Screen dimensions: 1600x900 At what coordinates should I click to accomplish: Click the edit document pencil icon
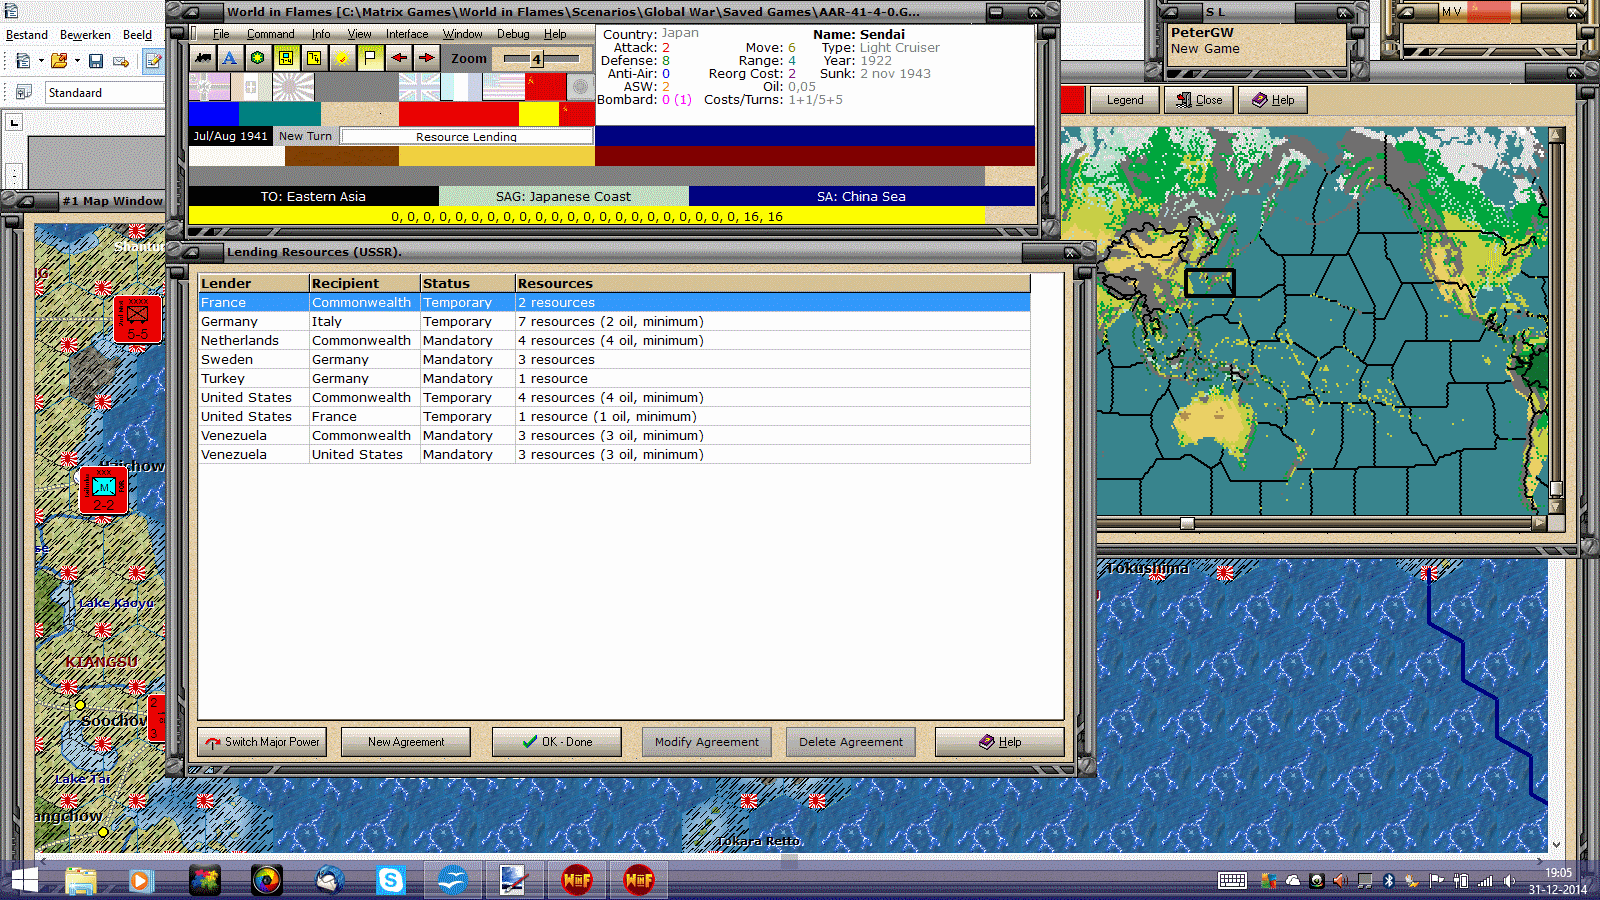pyautogui.click(x=154, y=61)
